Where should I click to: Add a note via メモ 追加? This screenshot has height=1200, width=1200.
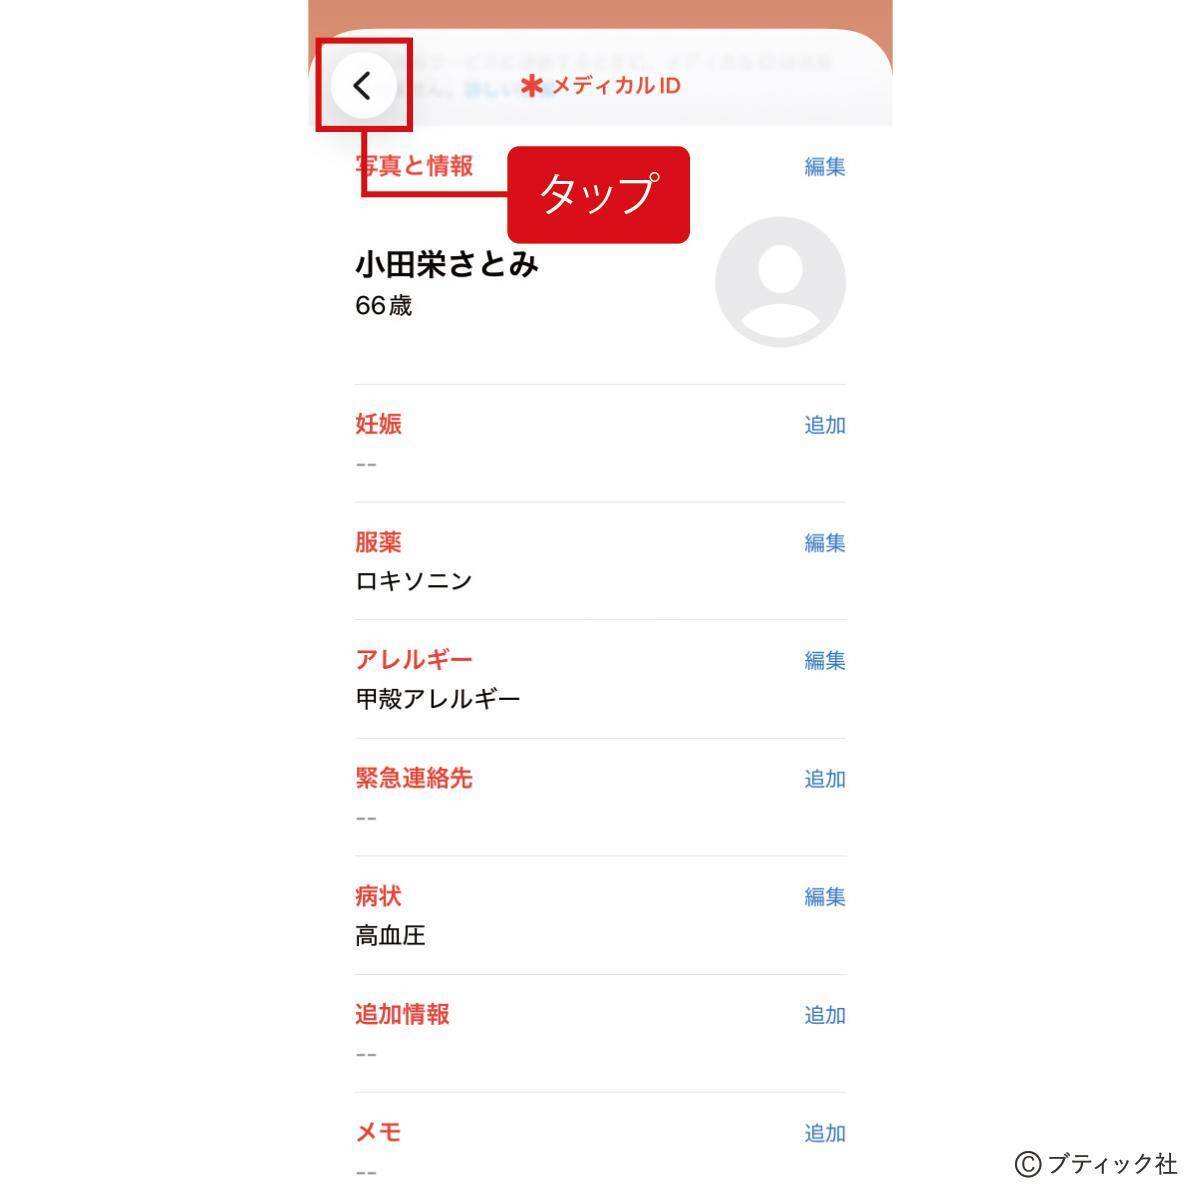click(824, 1131)
